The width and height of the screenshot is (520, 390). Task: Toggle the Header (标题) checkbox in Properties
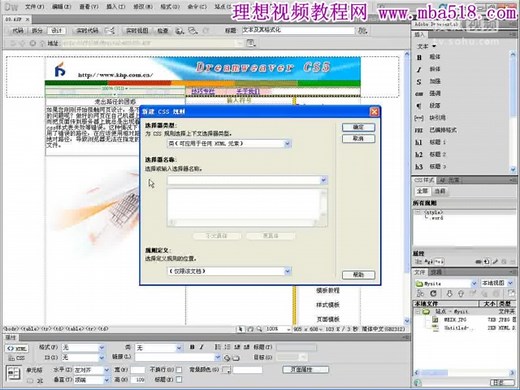(x=179, y=379)
